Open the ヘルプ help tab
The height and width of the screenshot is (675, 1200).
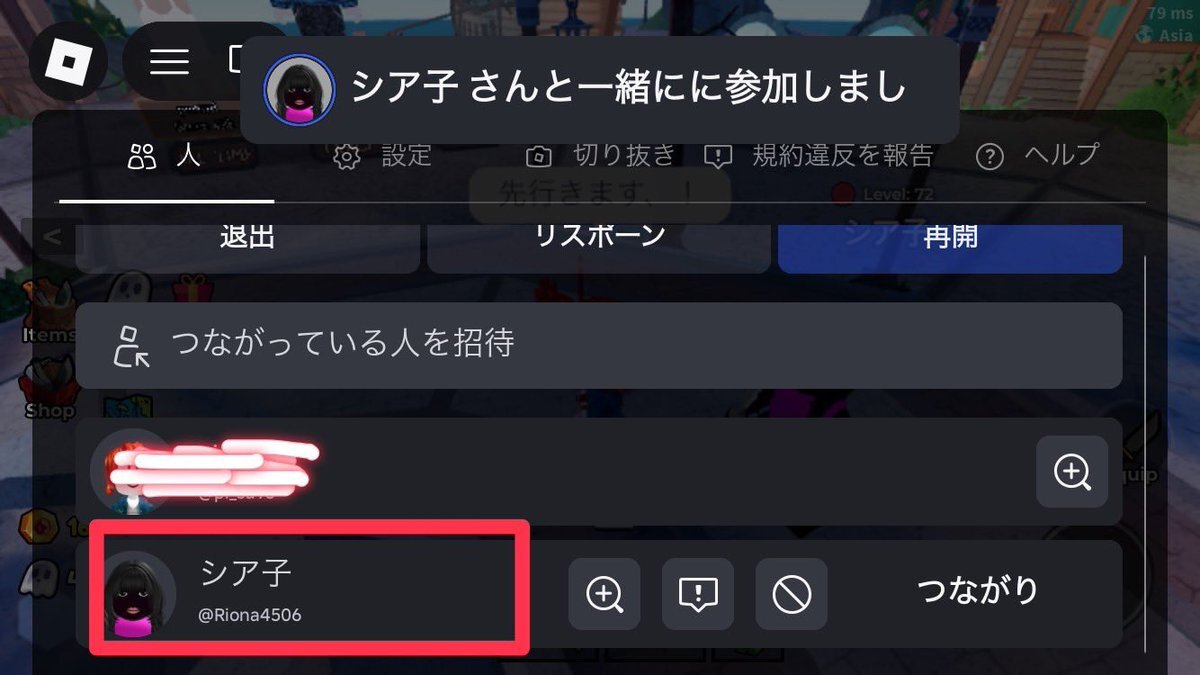click(1037, 156)
